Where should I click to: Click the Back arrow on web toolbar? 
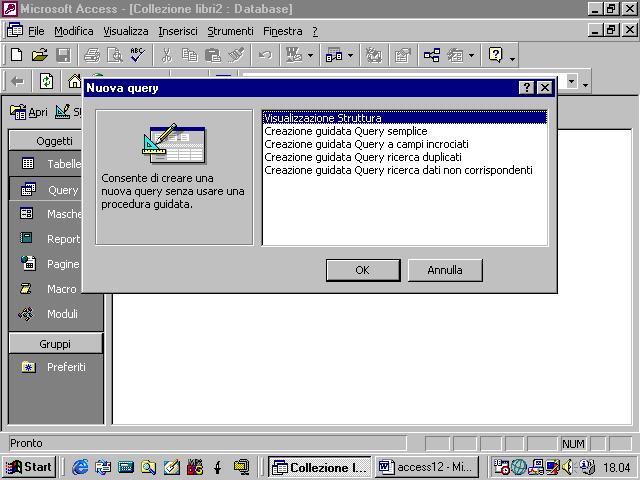pos(18,81)
